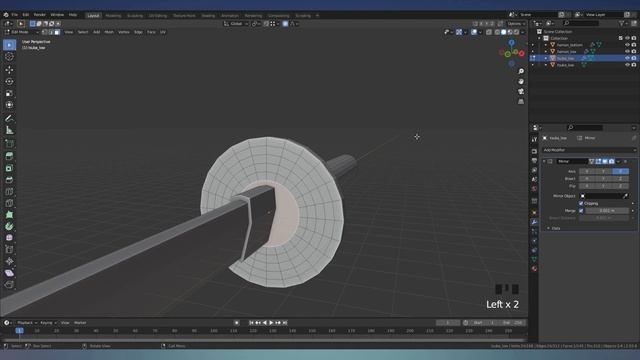Play the animation in timeline
The width and height of the screenshot is (640, 360).
tap(271, 323)
